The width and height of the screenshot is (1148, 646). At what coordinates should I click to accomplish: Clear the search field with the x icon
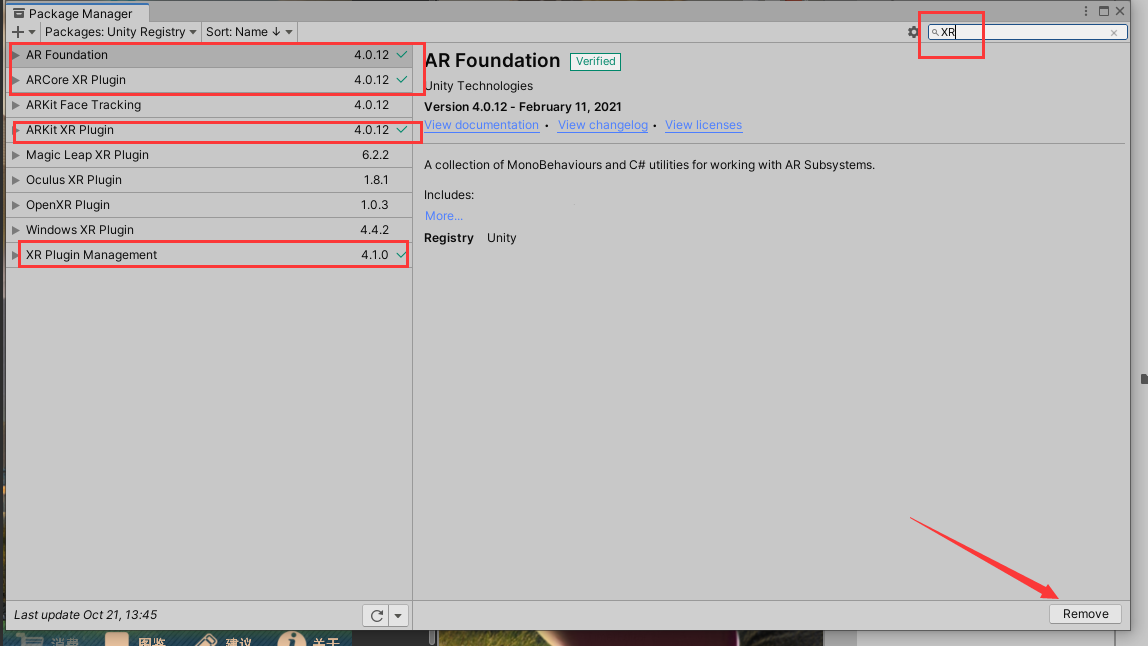pyautogui.click(x=1114, y=32)
